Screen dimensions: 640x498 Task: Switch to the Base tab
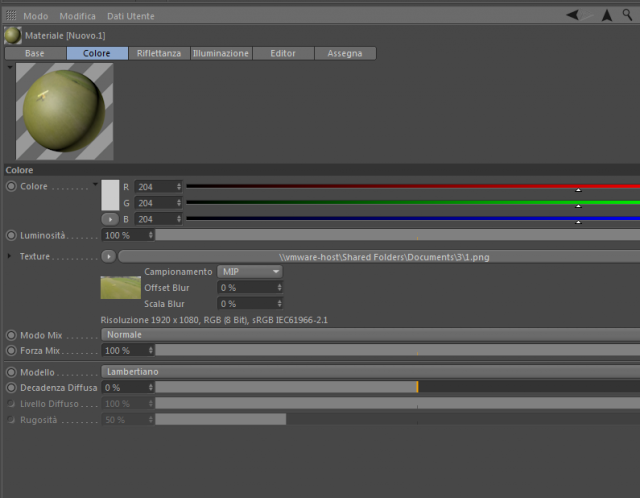[35, 53]
